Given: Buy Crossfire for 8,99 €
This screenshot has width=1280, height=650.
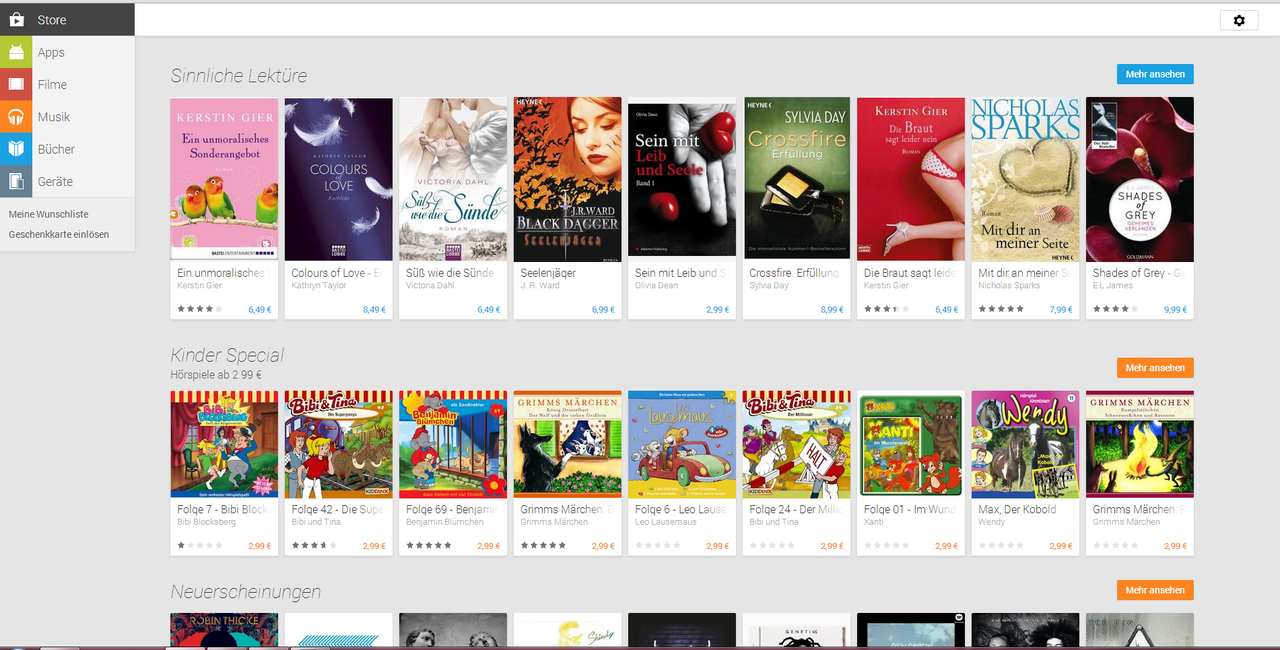Looking at the screenshot, I should tap(832, 310).
